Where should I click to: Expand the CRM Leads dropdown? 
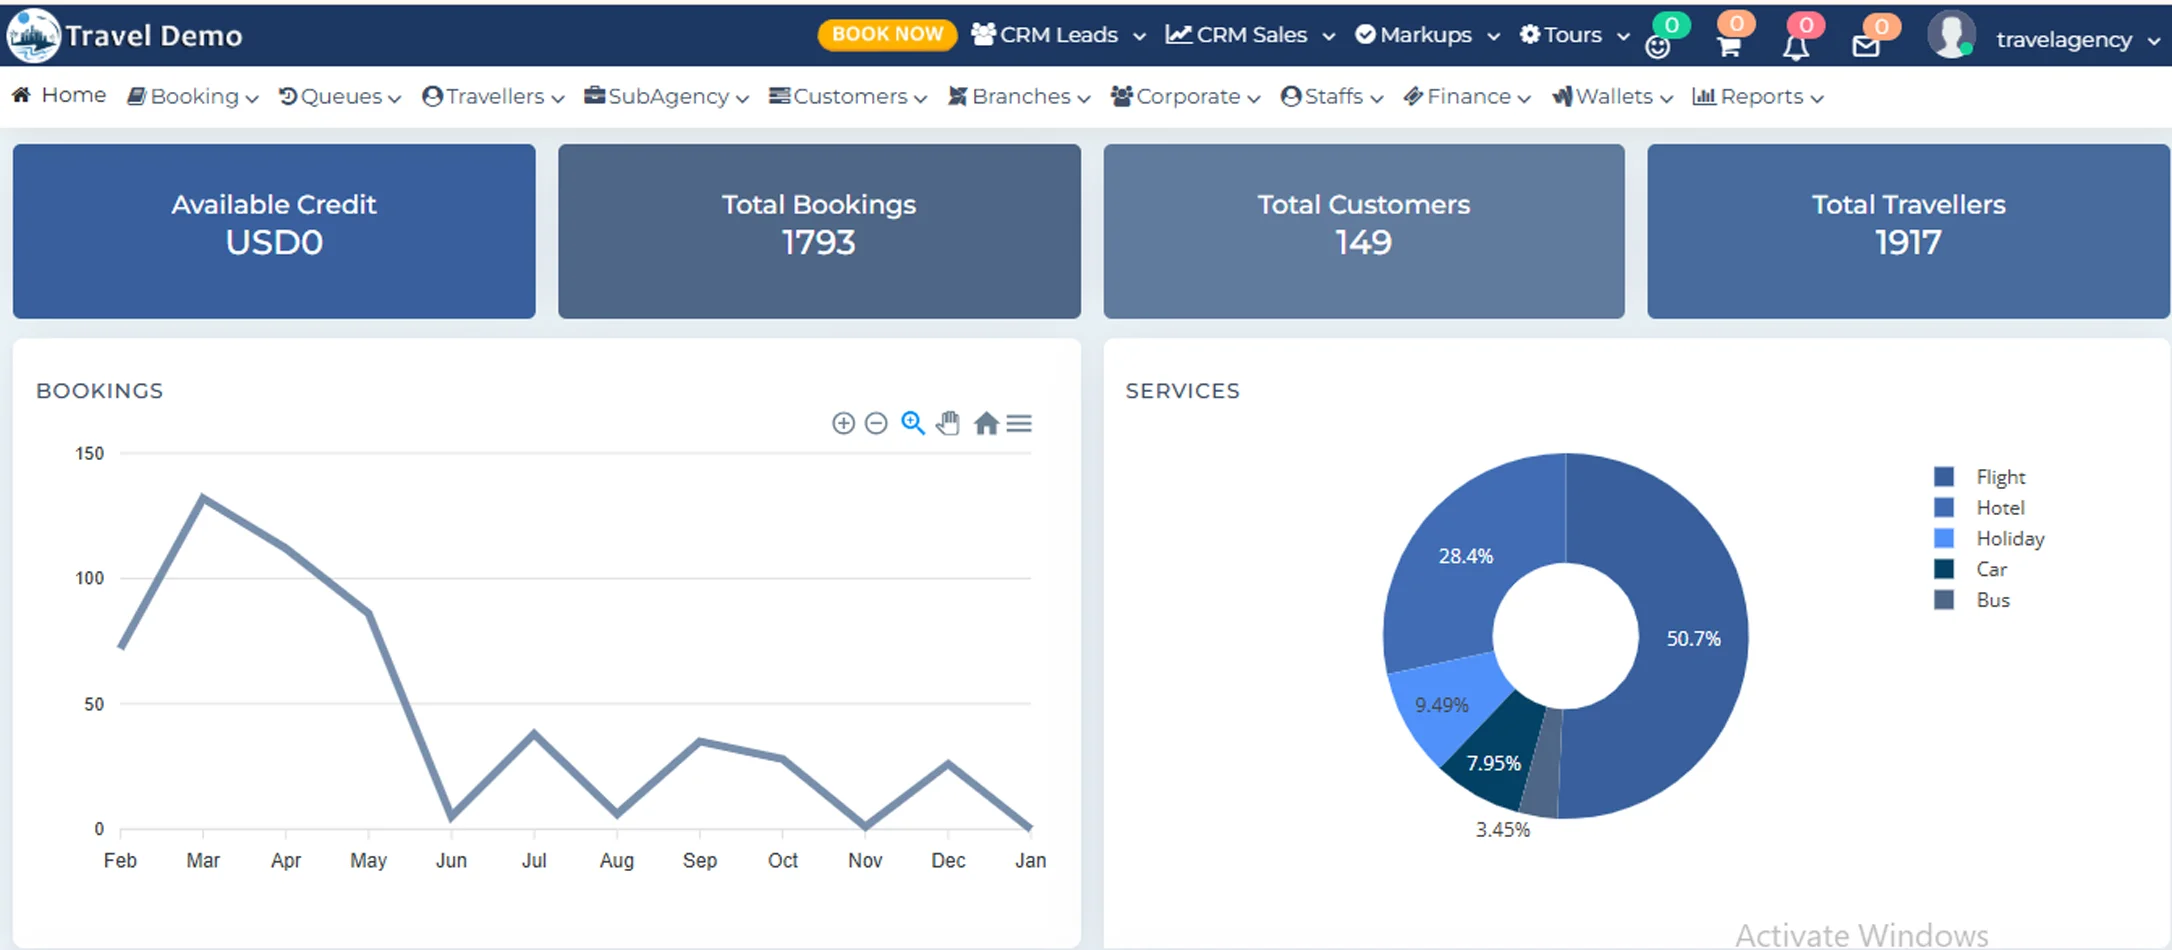pos(1059,35)
